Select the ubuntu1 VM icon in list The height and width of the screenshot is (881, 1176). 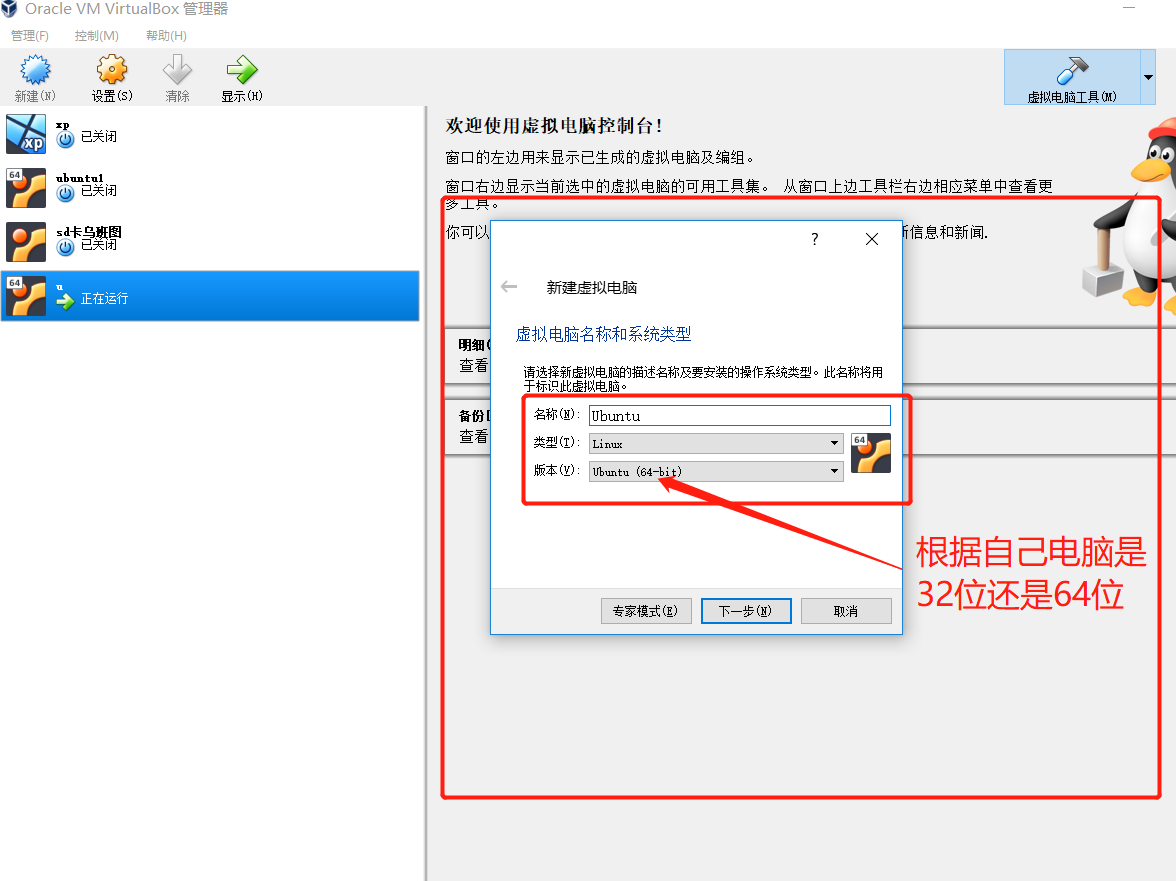point(26,188)
